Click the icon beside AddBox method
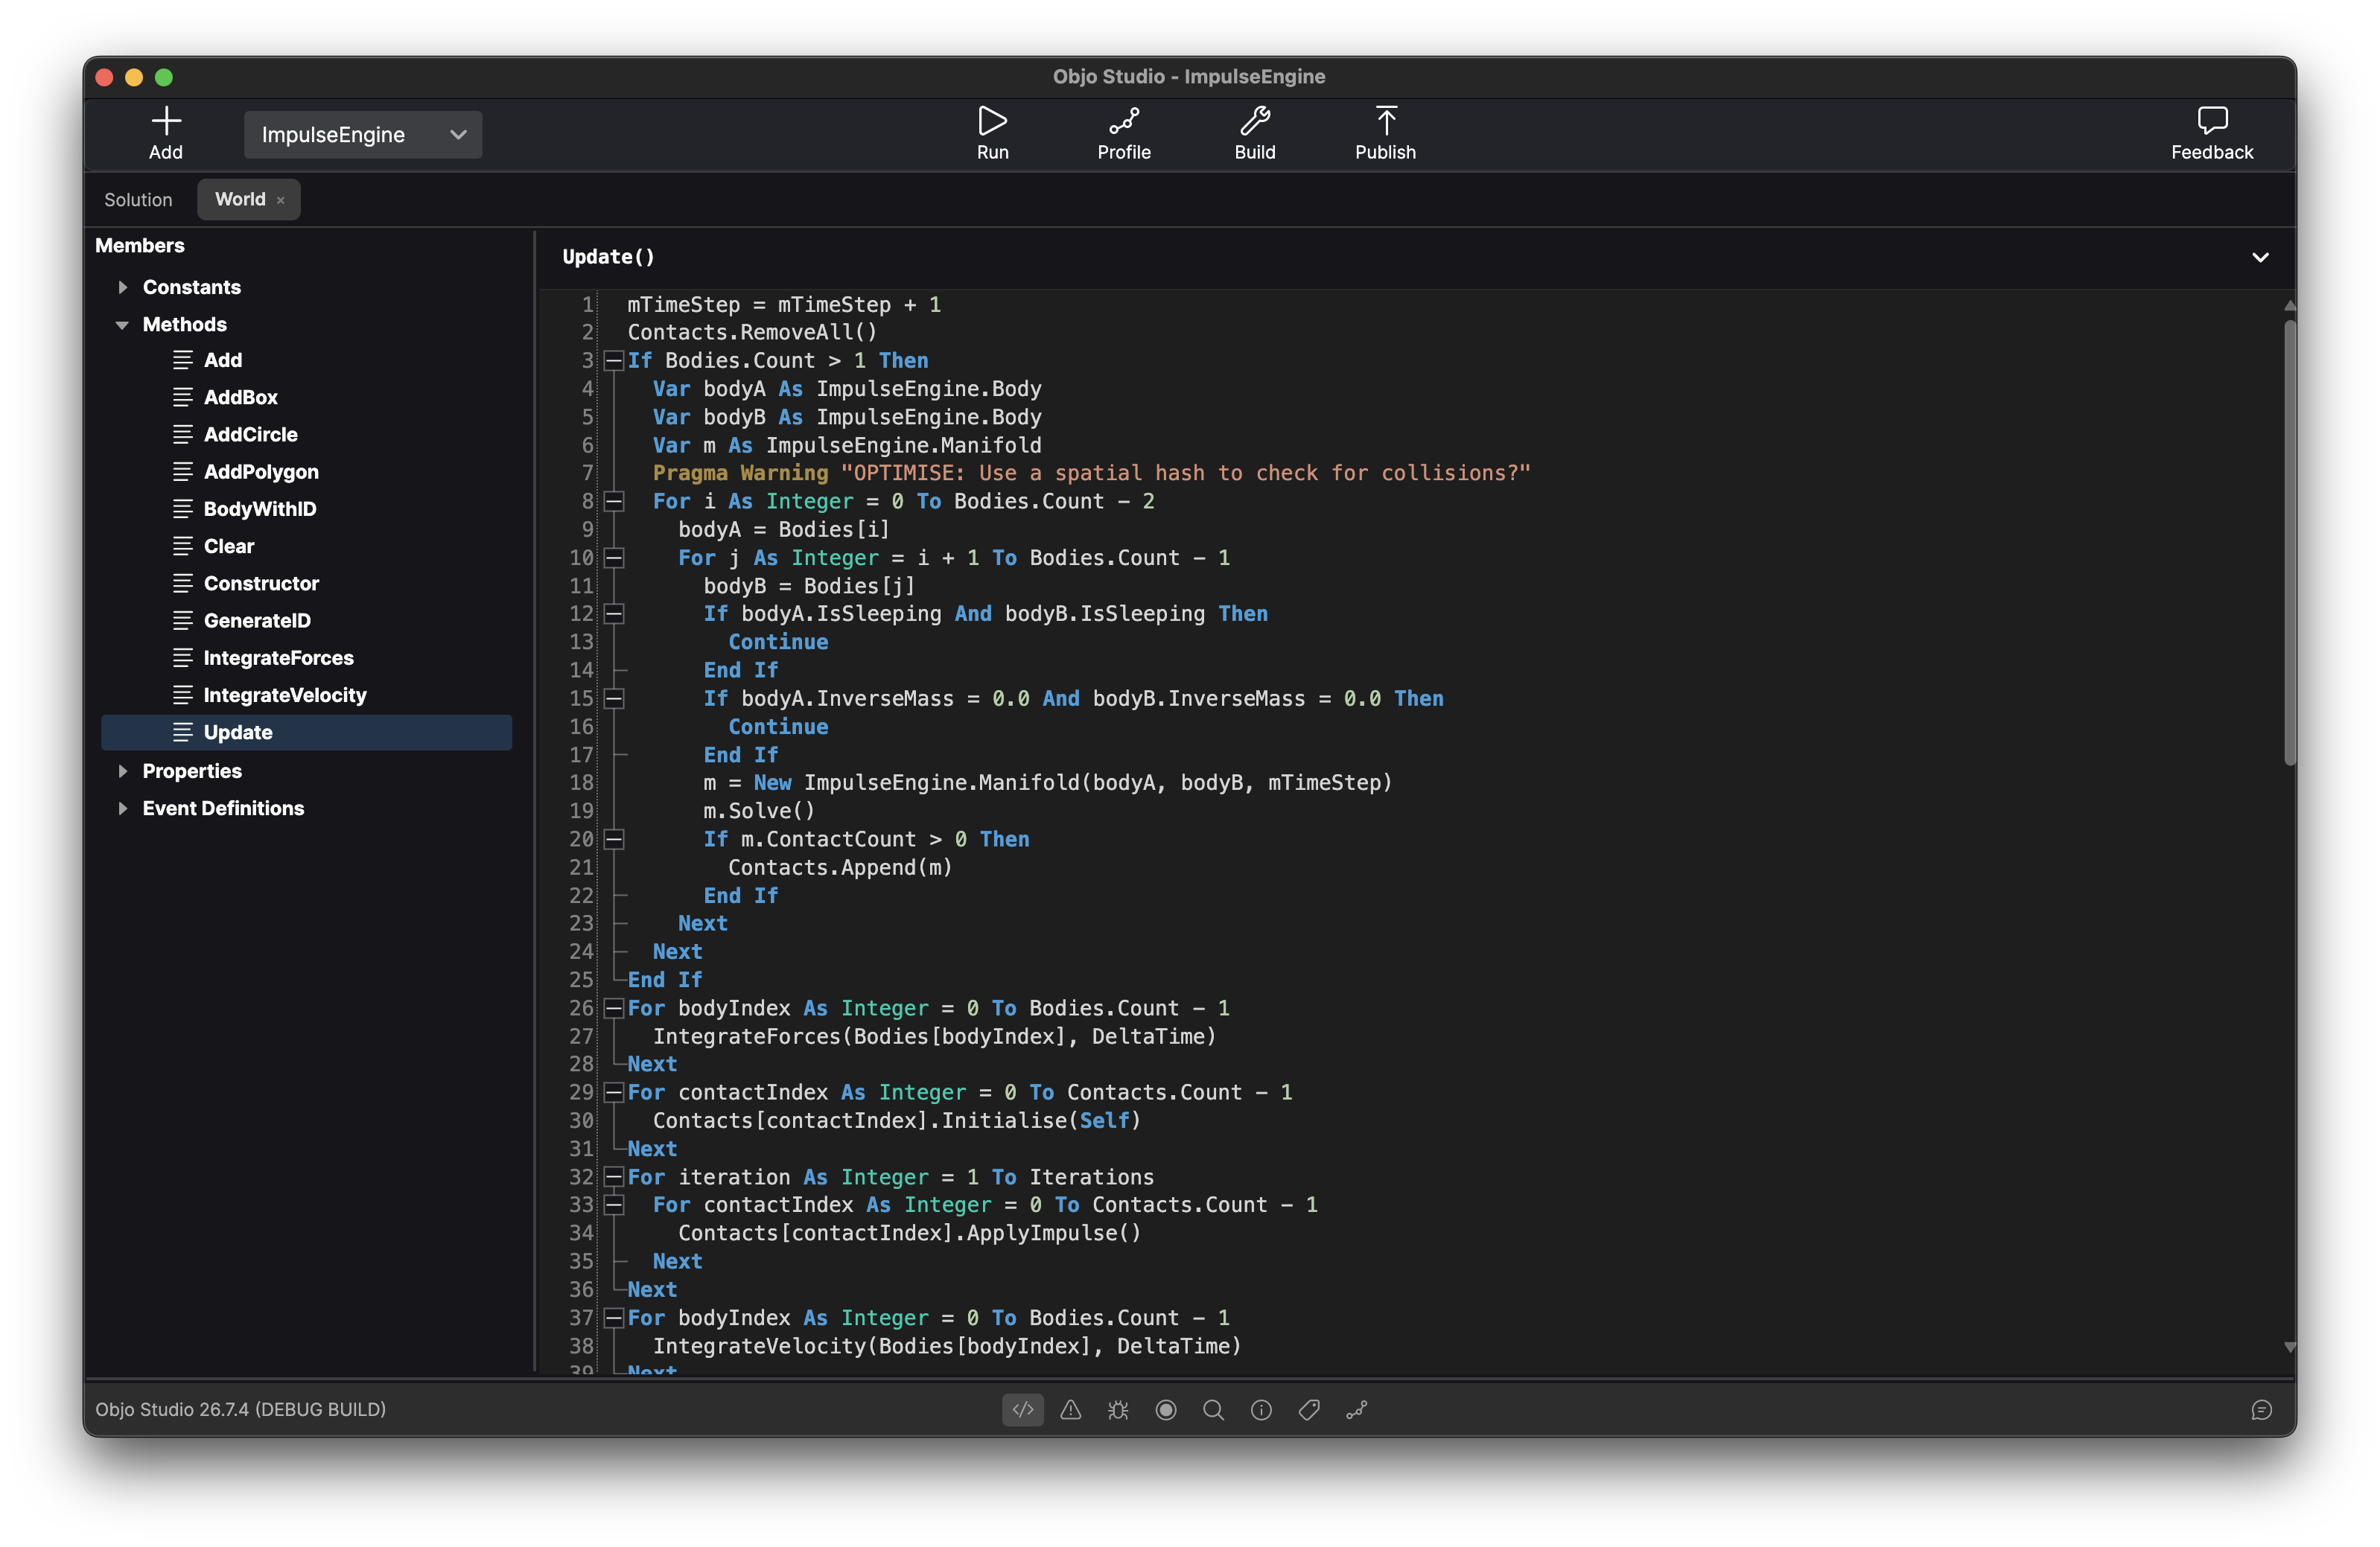The width and height of the screenshot is (2380, 1547). point(182,397)
